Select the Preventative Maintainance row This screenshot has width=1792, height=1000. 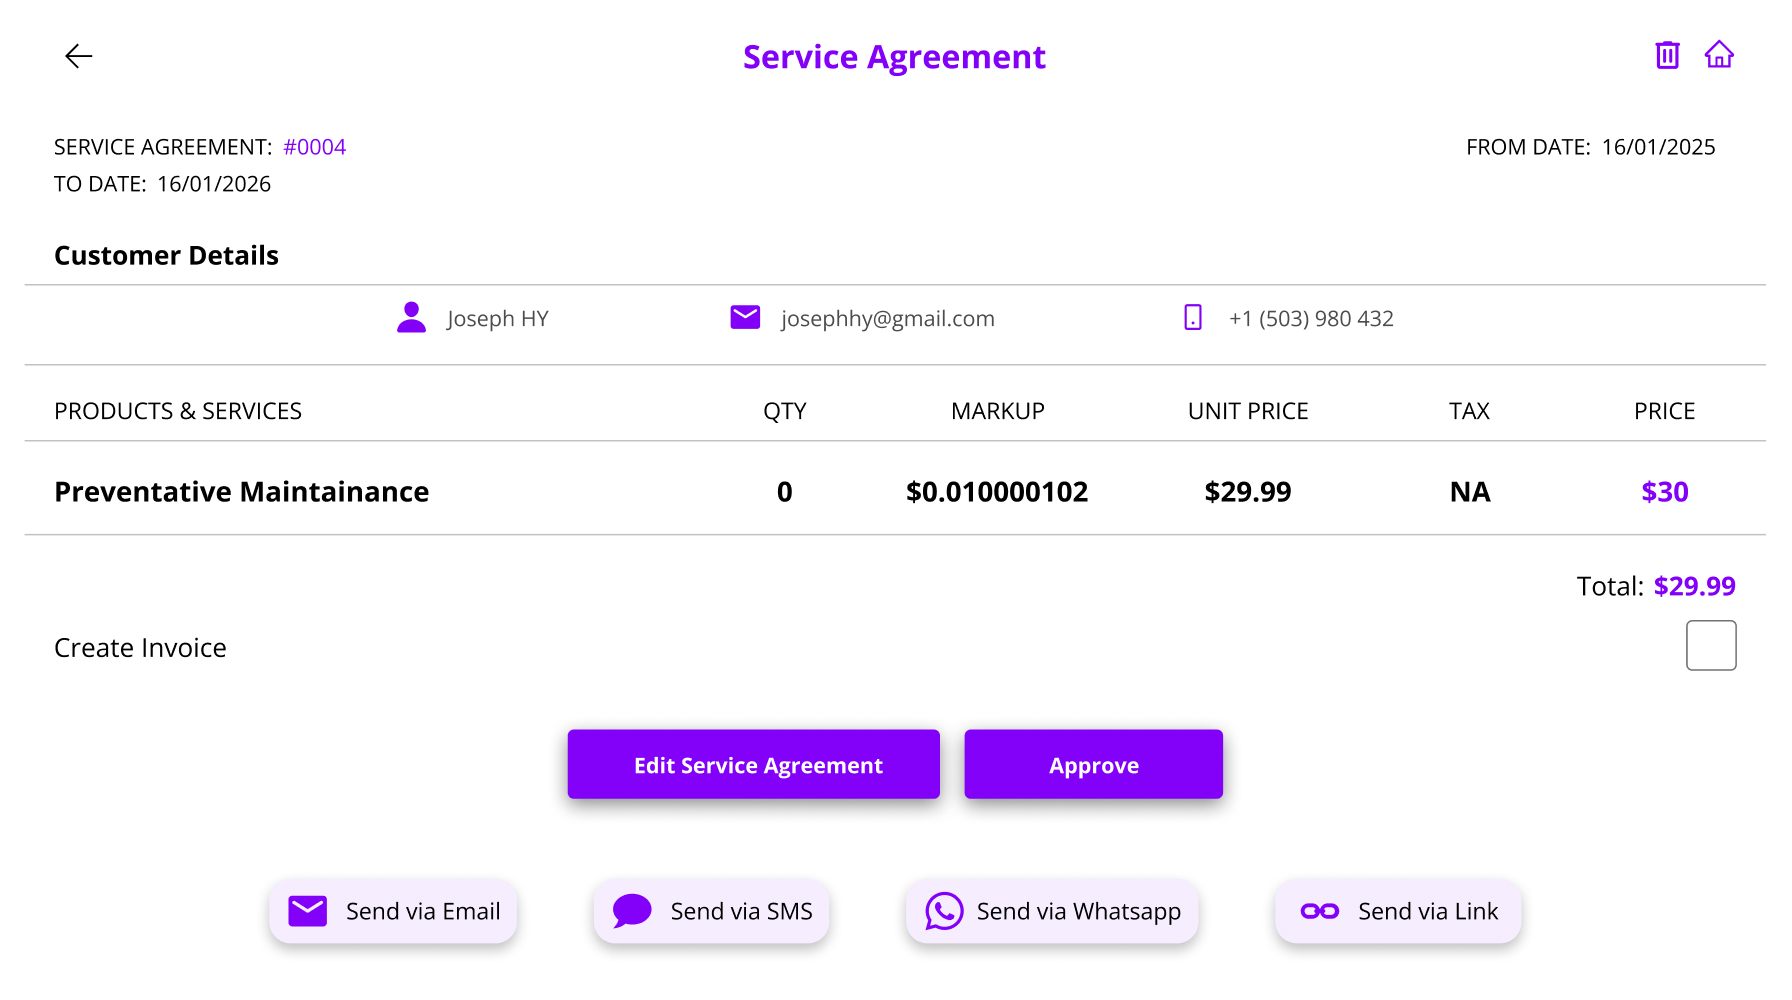[x=241, y=492]
